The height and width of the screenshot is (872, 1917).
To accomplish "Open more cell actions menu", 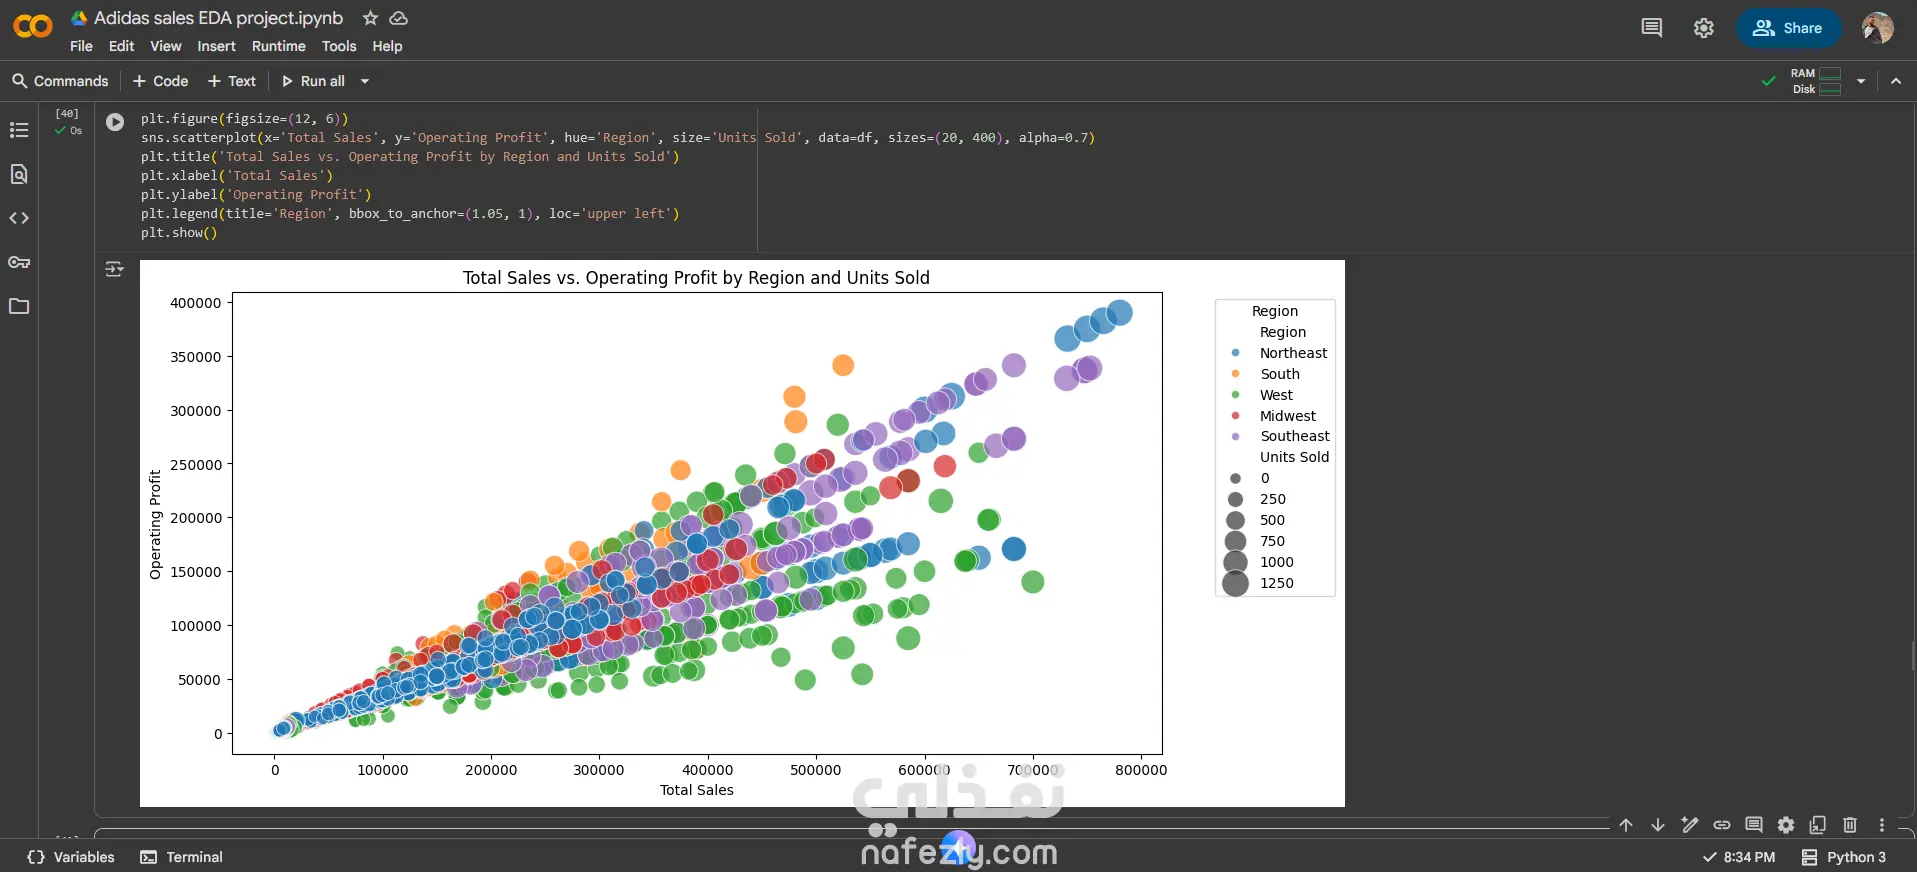I will coord(1882,825).
